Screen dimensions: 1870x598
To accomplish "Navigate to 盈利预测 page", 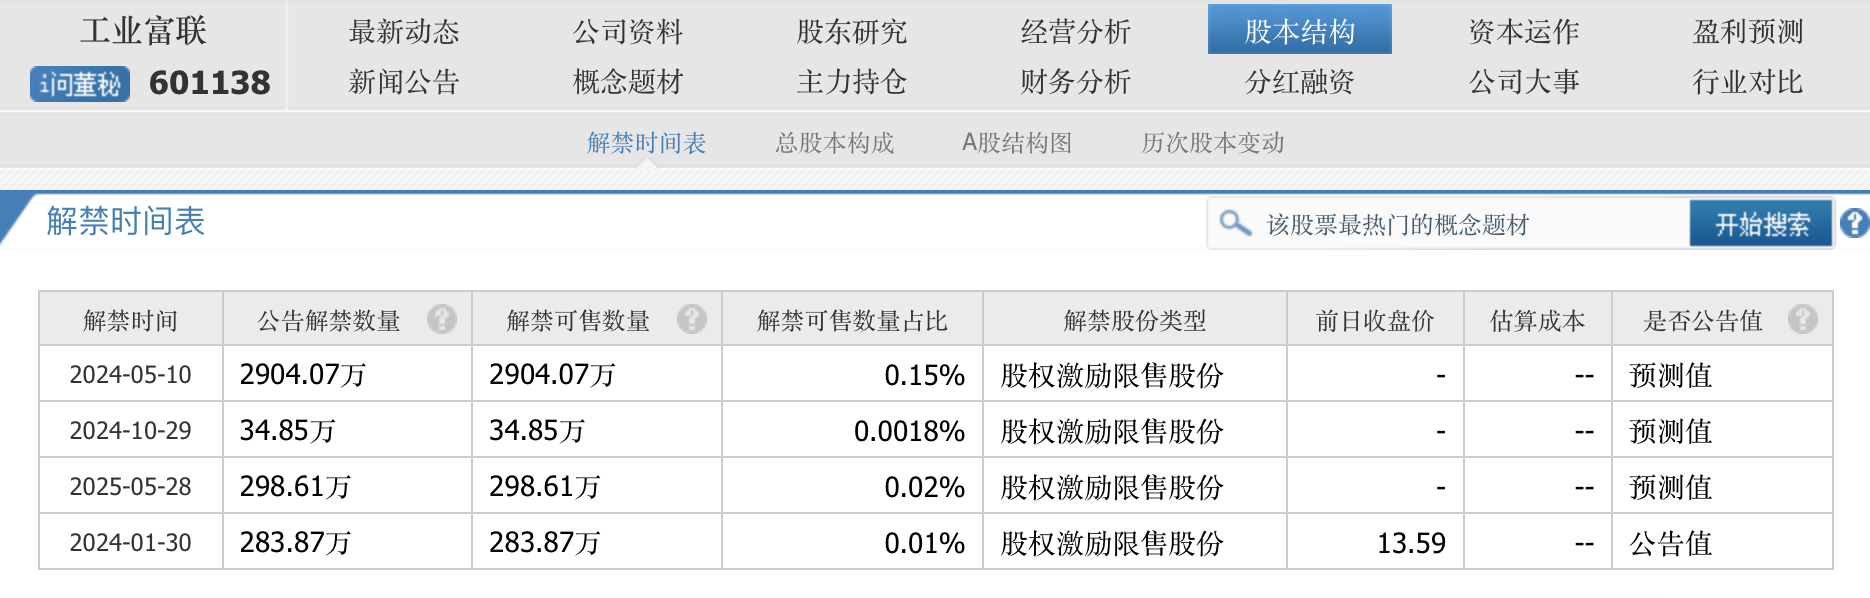I will pyautogui.click(x=1747, y=31).
